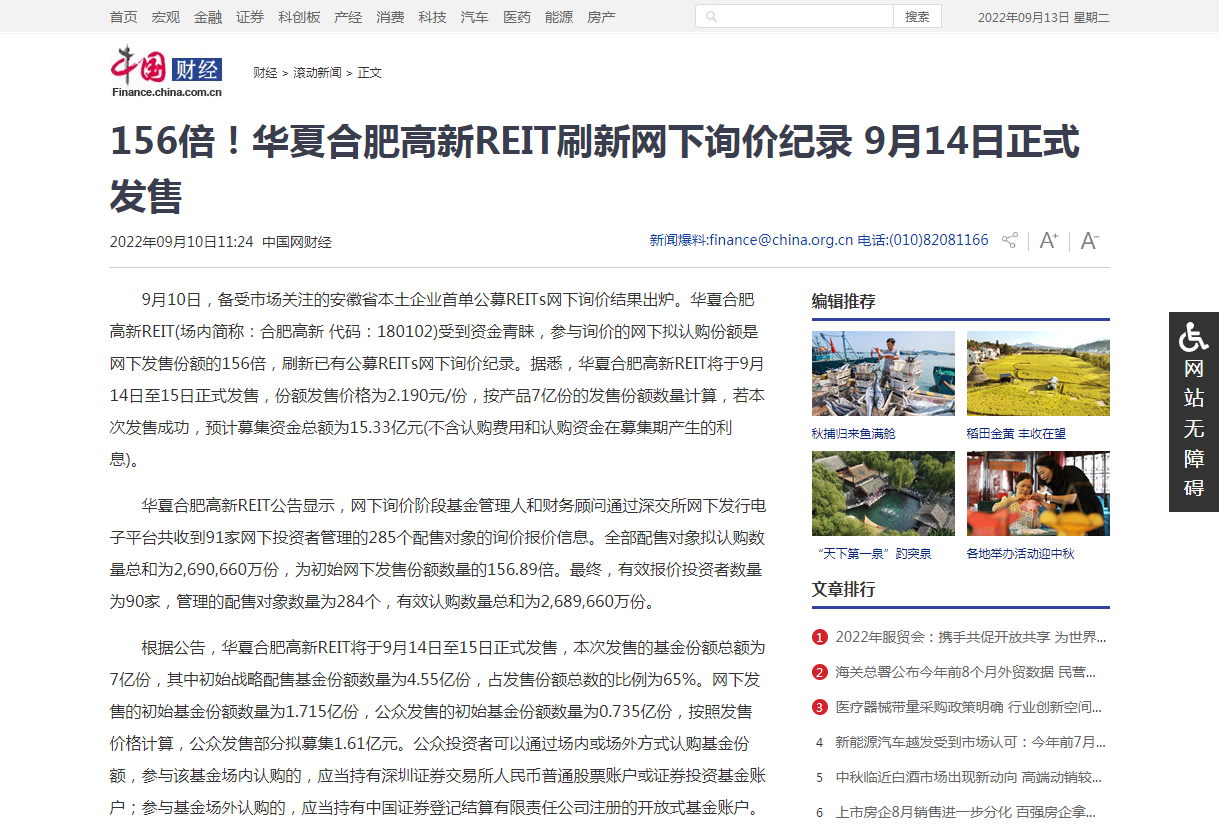
Task: Open the 汽车 navigation item
Action: tap(474, 17)
